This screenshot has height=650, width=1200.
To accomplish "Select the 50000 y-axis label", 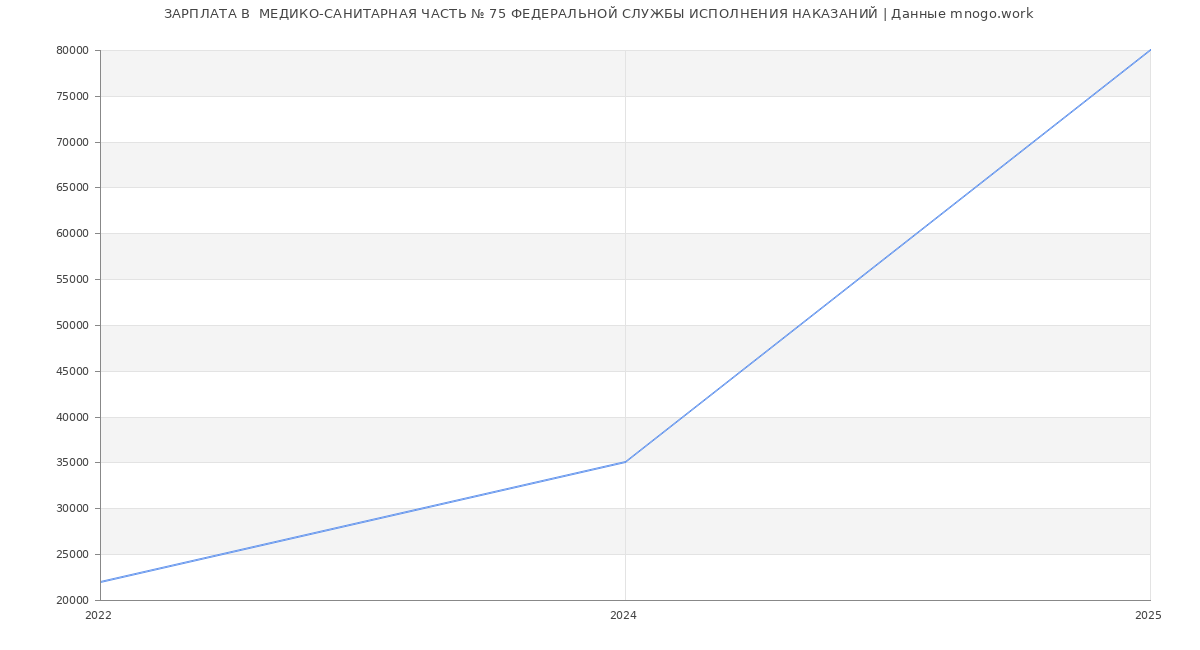I will click(72, 325).
